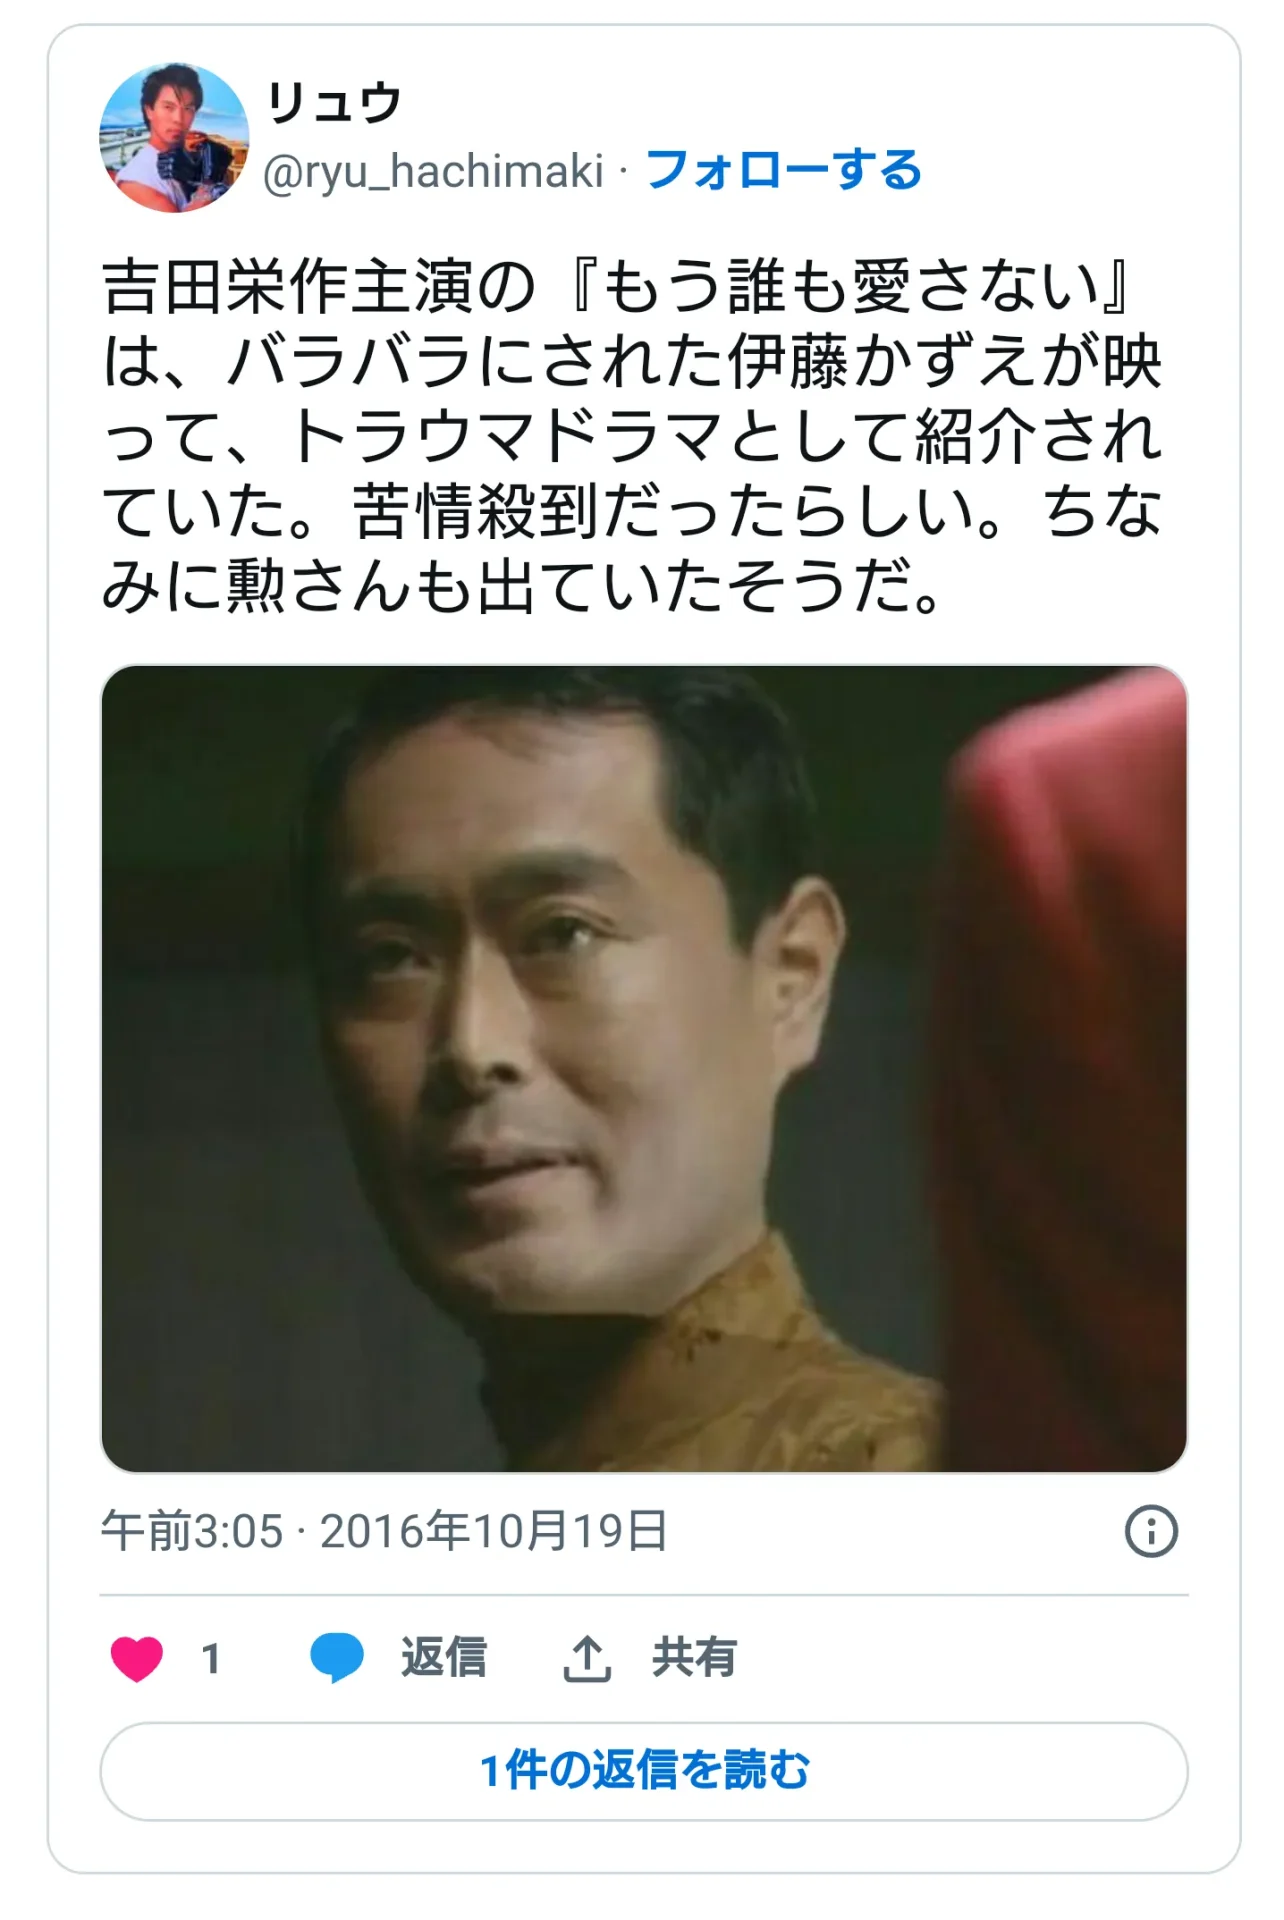This screenshot has height=1920, width=1284.
Task: Click the like count number 1
Action: coord(211,1659)
